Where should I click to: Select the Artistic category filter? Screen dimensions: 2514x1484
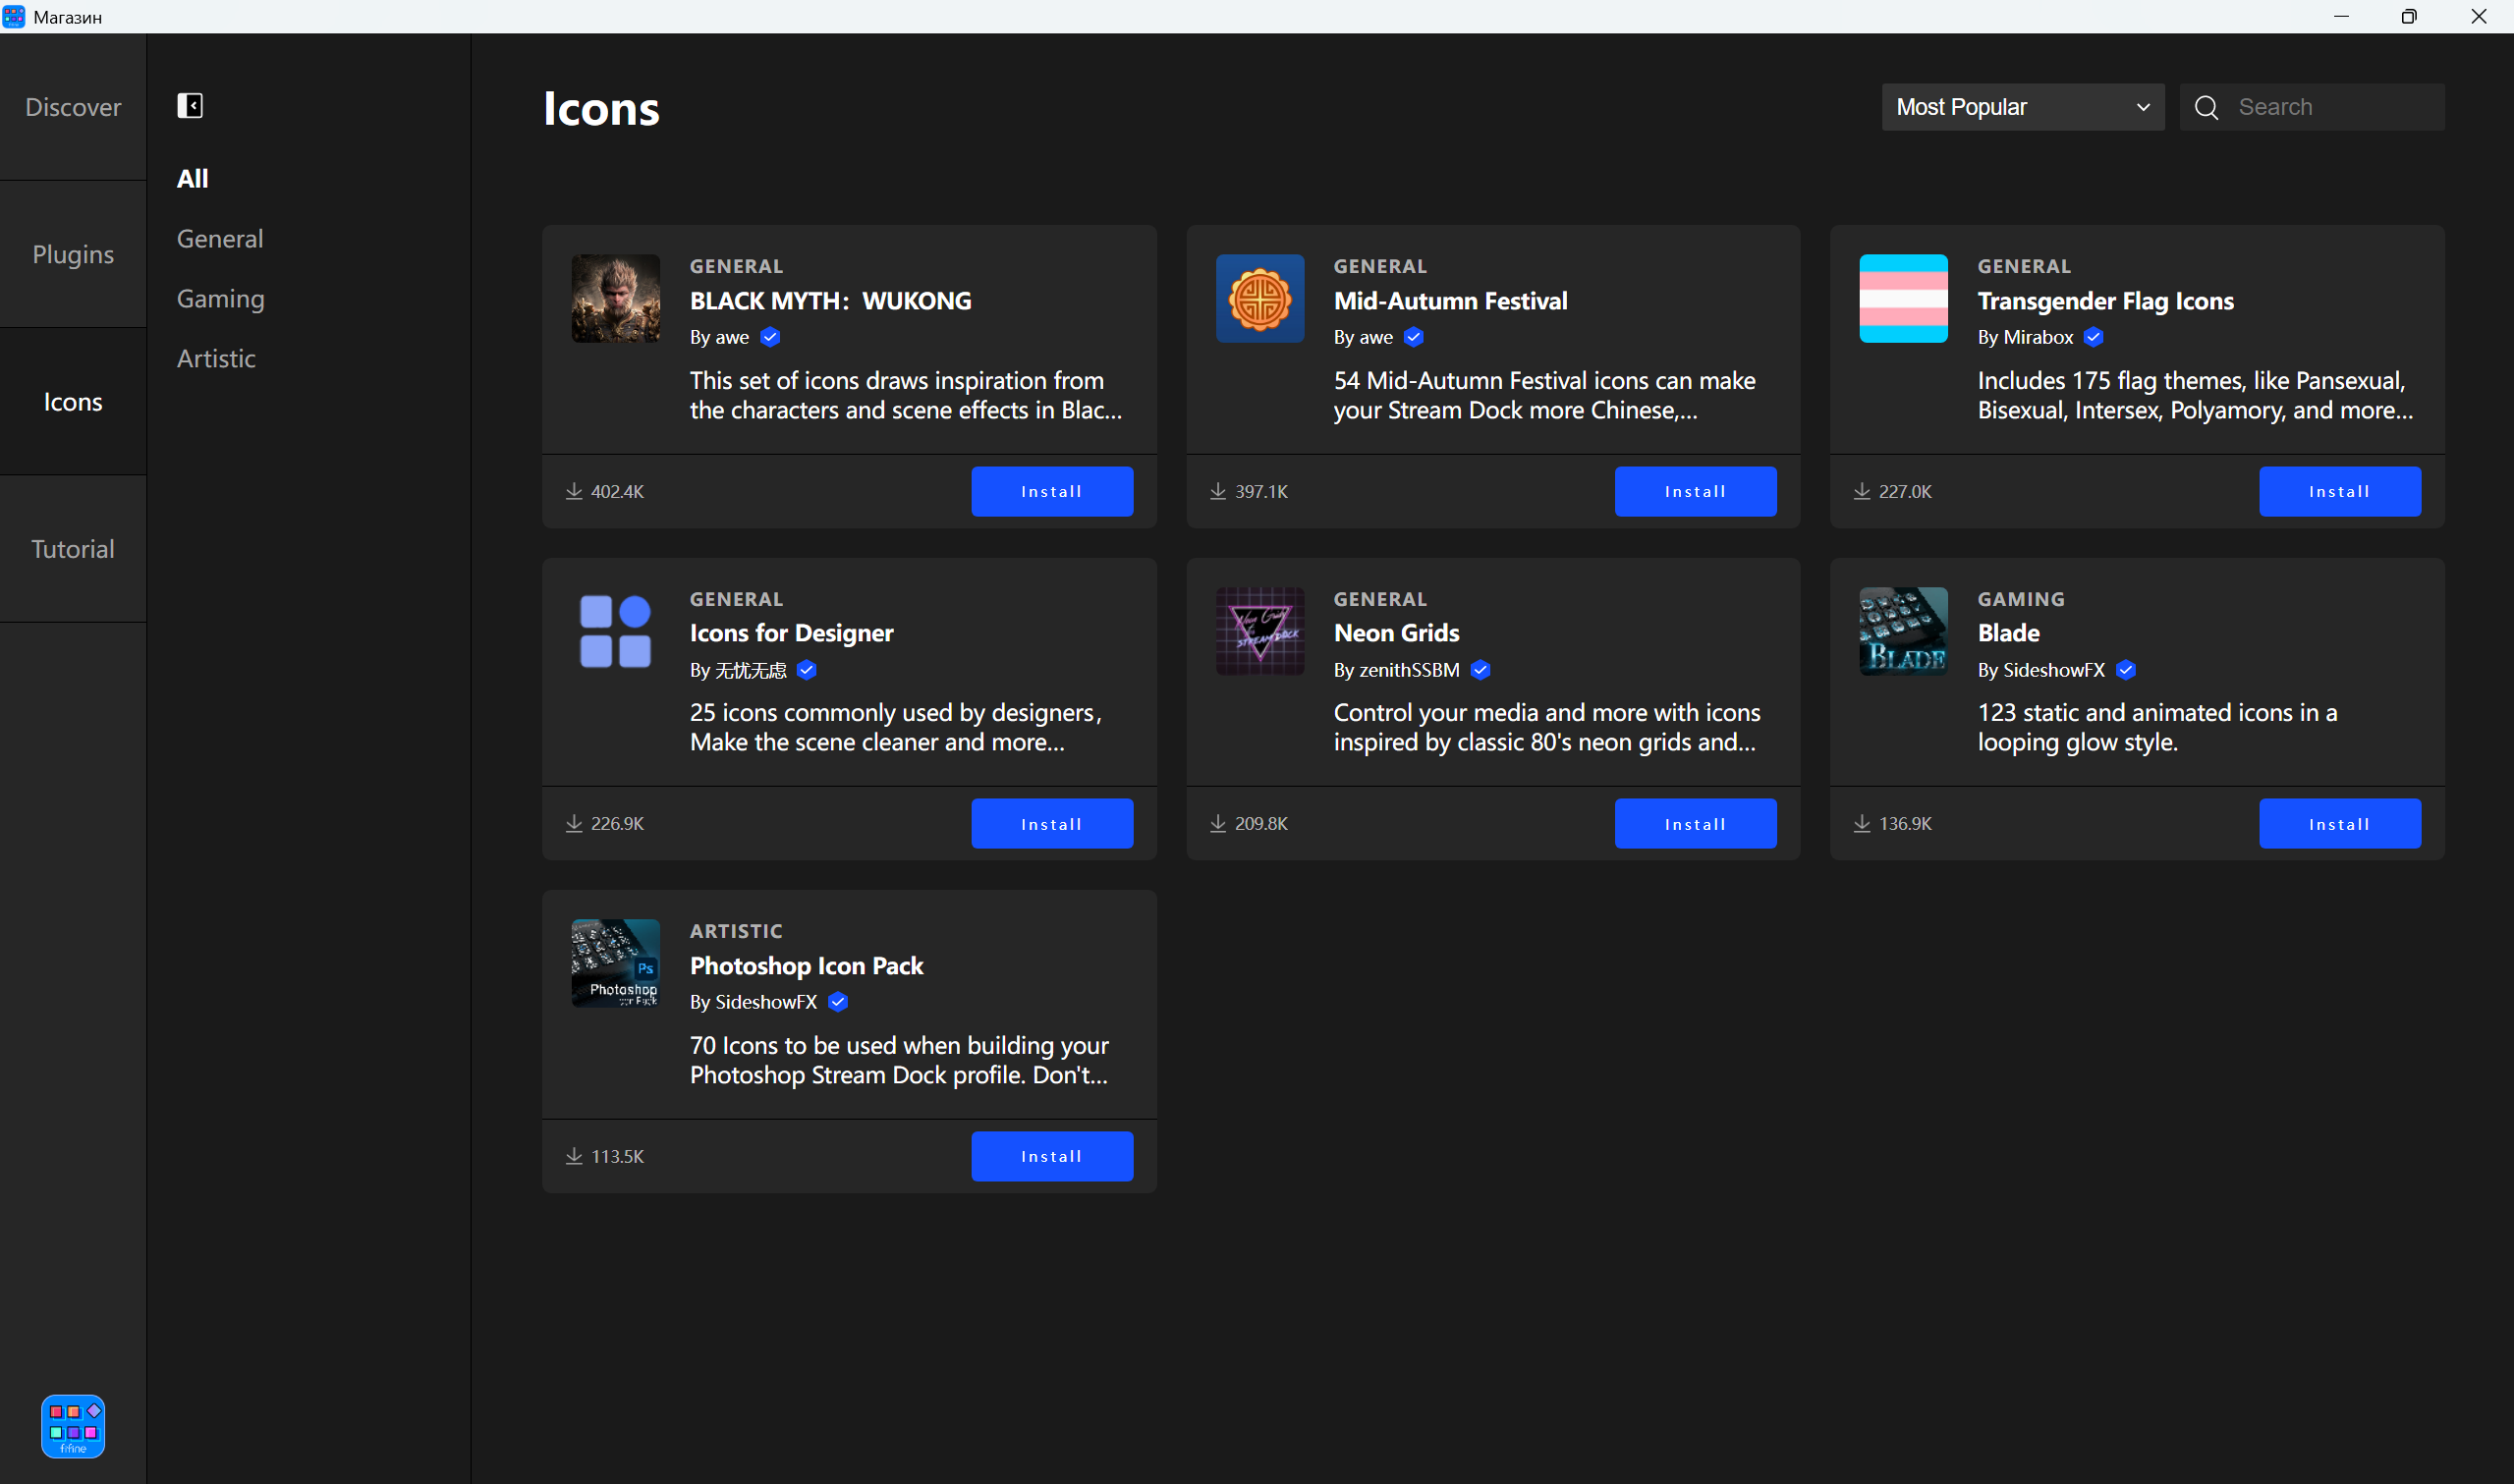(x=216, y=359)
